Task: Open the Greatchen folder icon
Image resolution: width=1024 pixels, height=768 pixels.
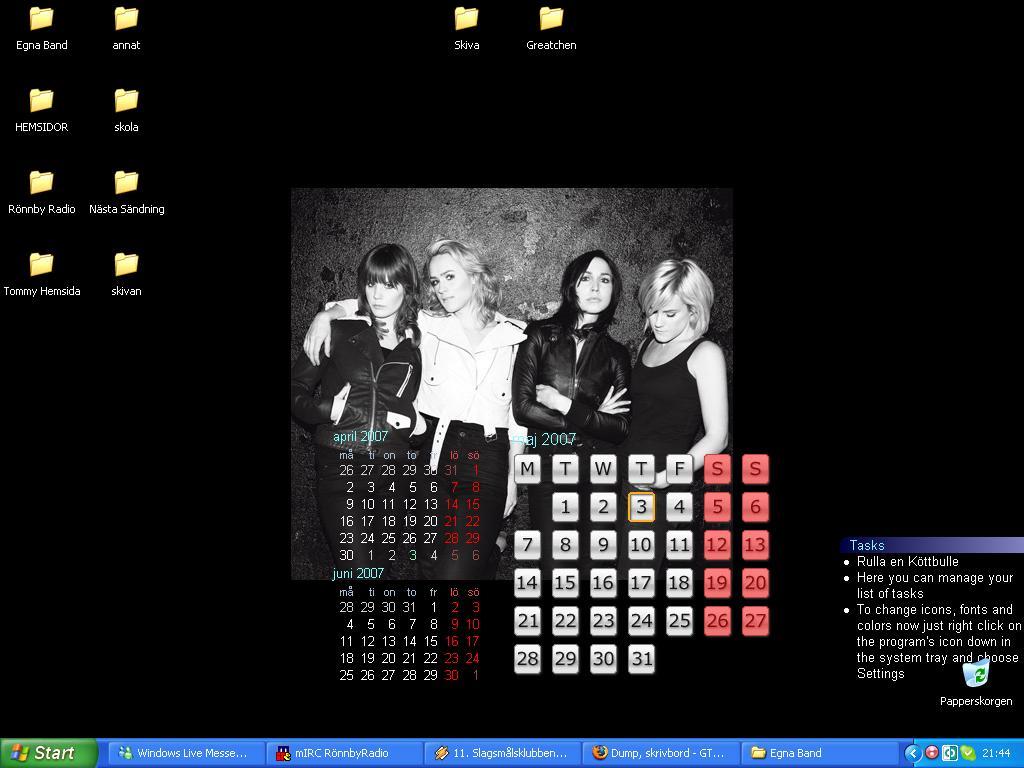Action: click(x=551, y=19)
